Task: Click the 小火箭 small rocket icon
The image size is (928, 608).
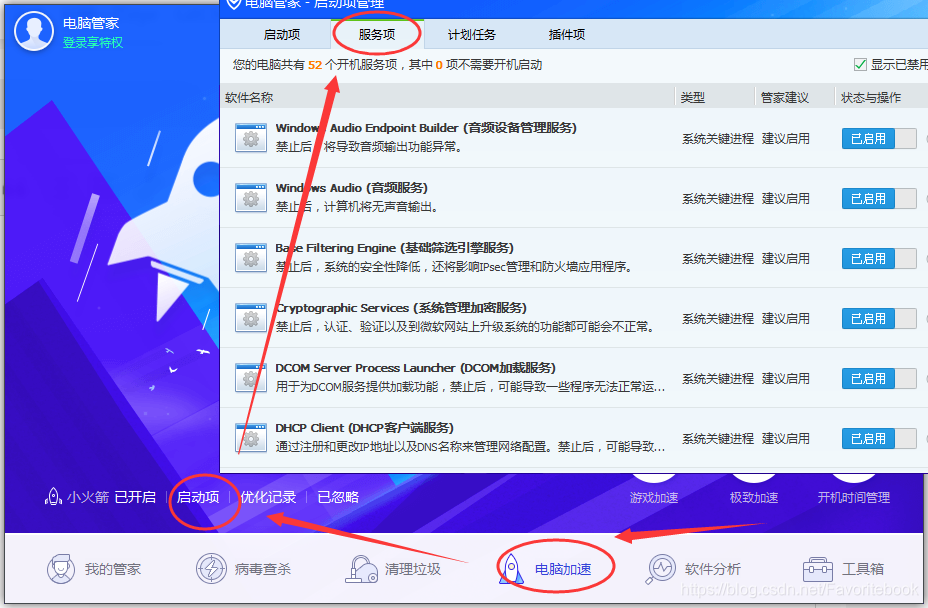Action: 53,497
